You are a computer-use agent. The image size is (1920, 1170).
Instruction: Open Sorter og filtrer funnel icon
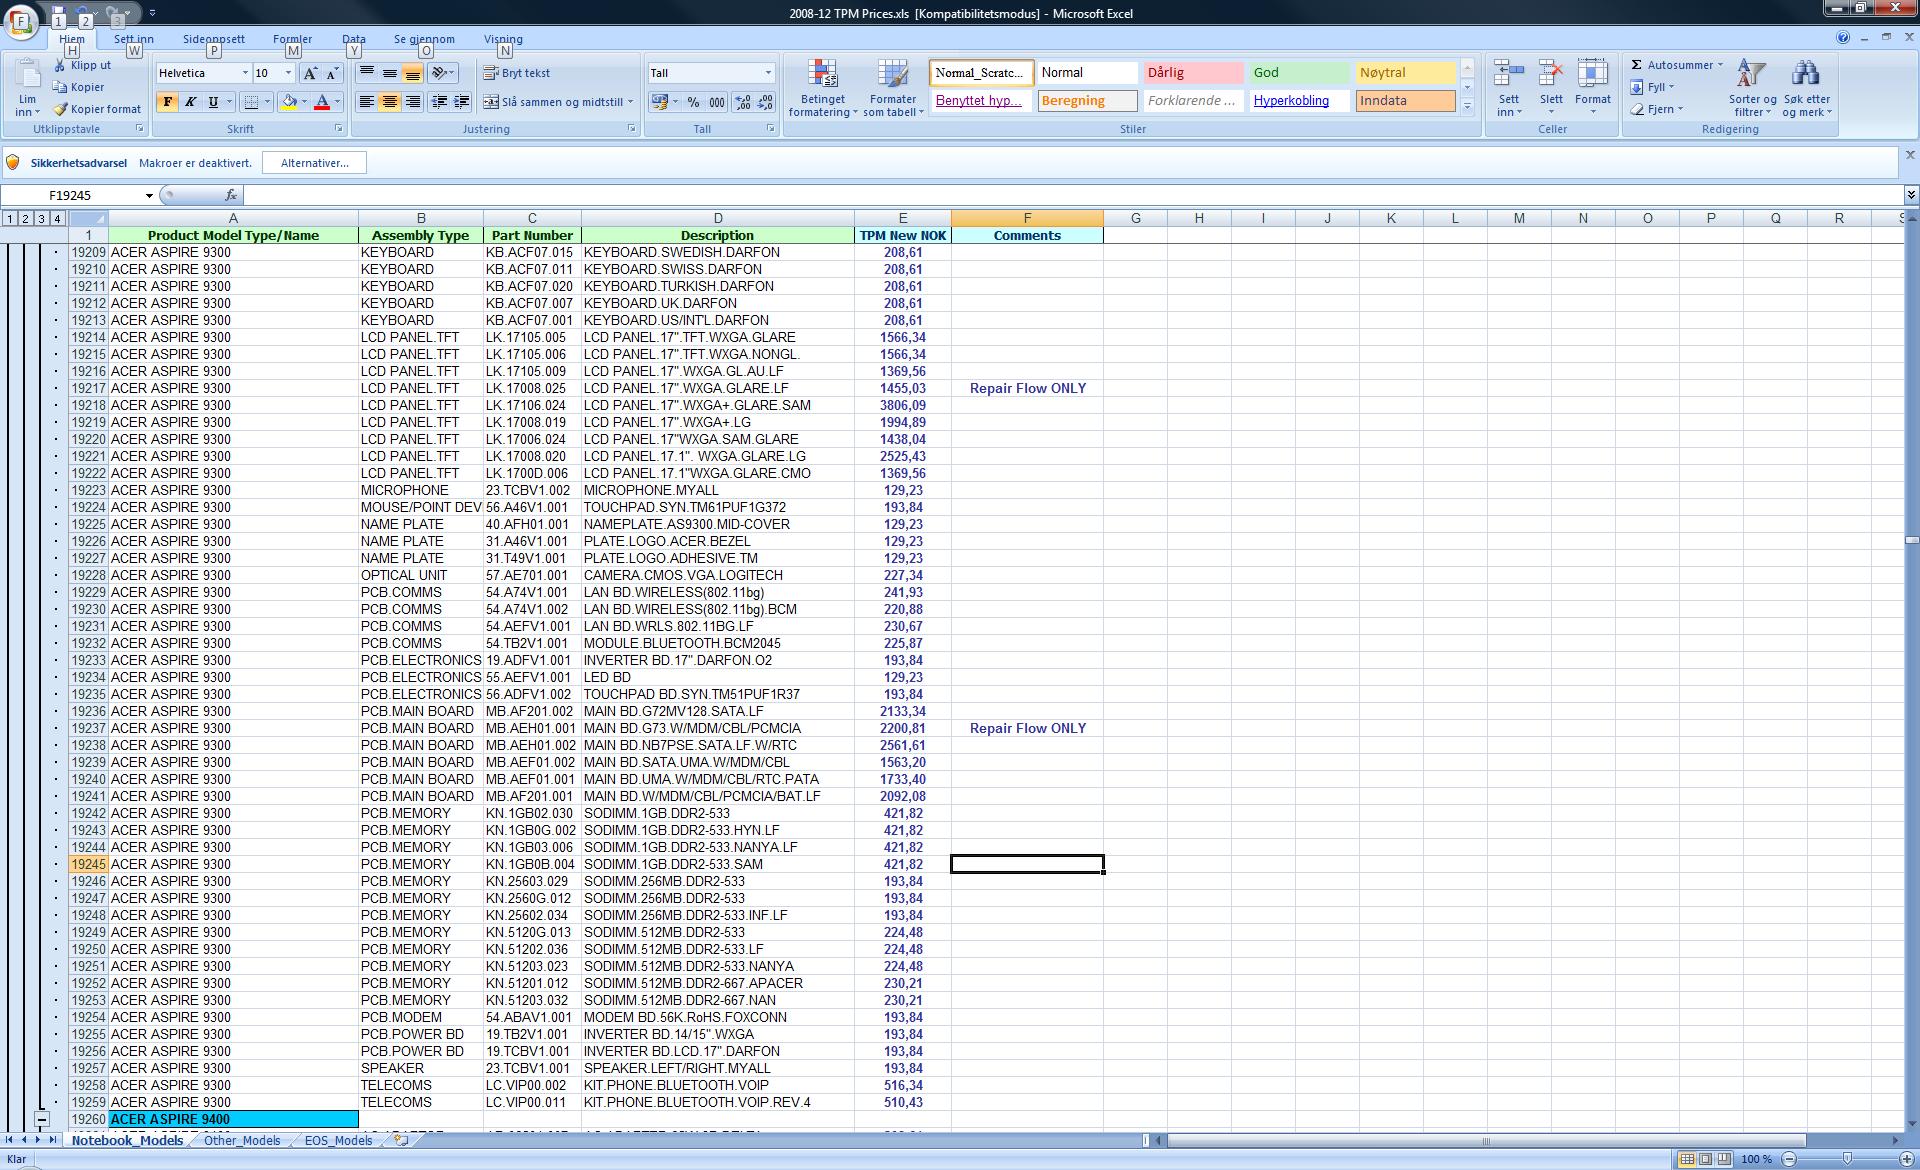click(x=1751, y=74)
